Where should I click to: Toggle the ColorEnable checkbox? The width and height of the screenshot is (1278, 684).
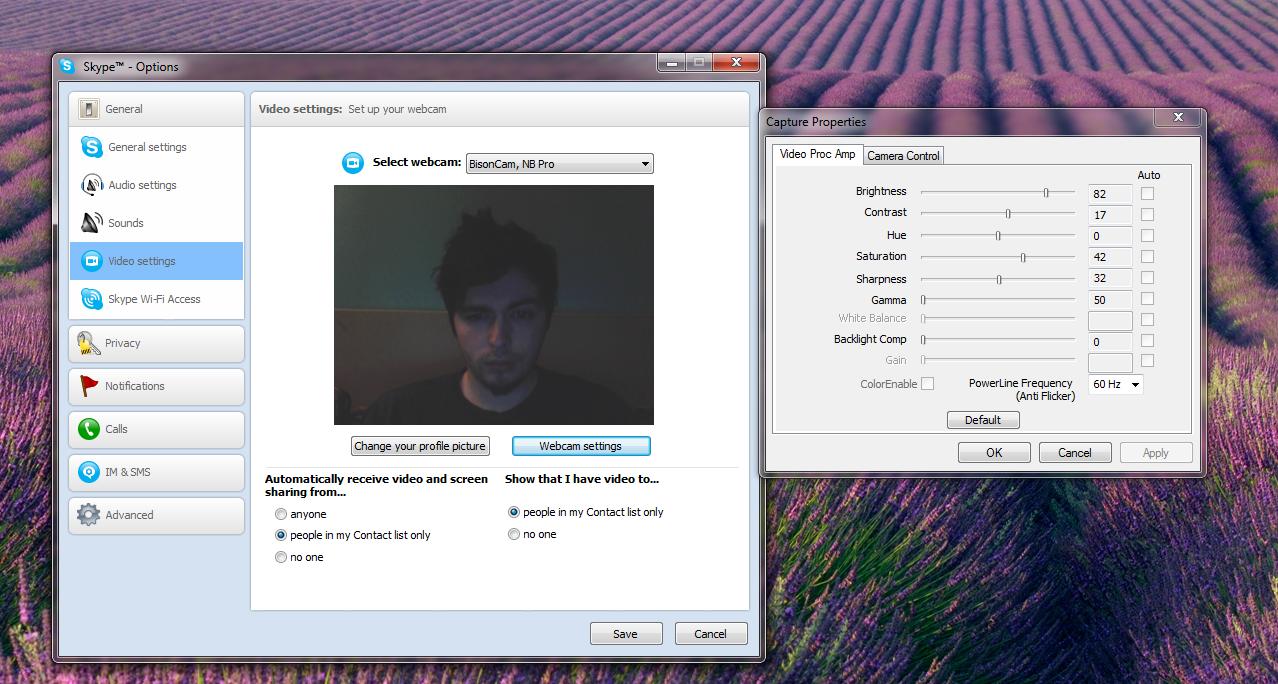click(927, 384)
